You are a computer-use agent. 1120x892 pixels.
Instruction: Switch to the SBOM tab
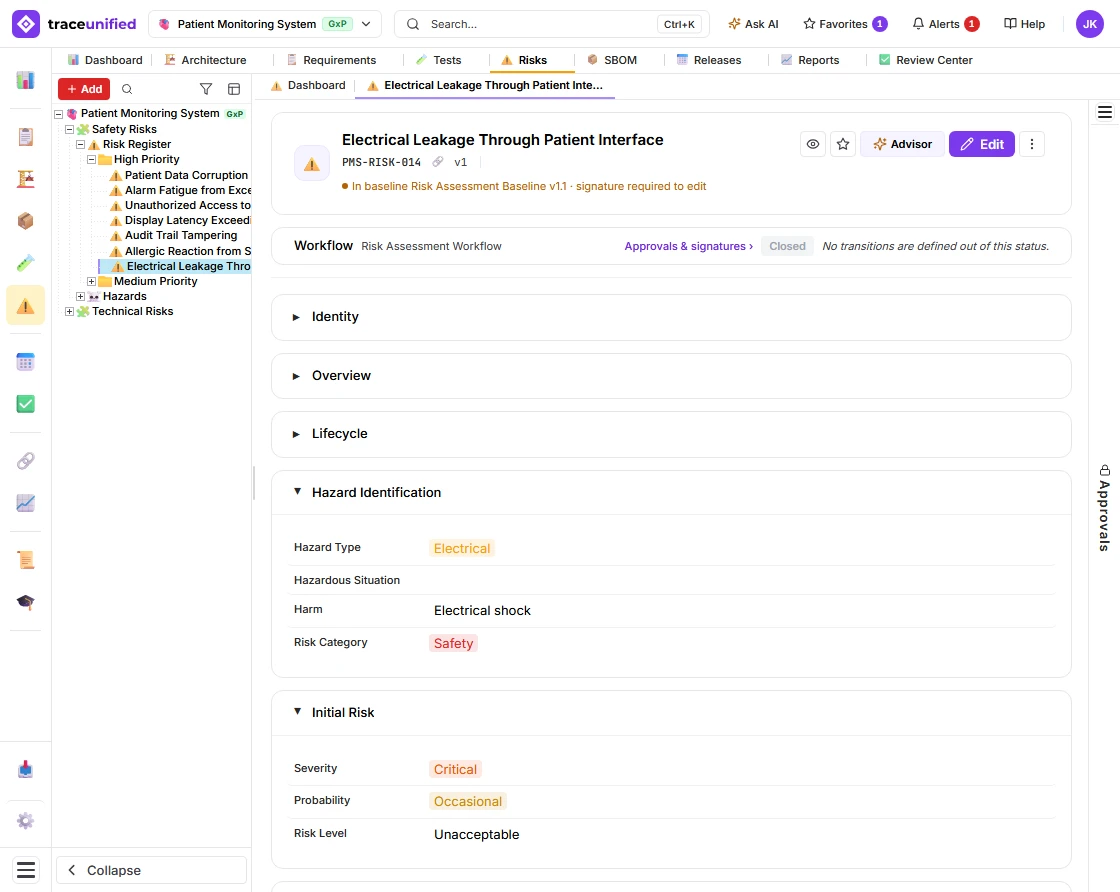(x=611, y=60)
